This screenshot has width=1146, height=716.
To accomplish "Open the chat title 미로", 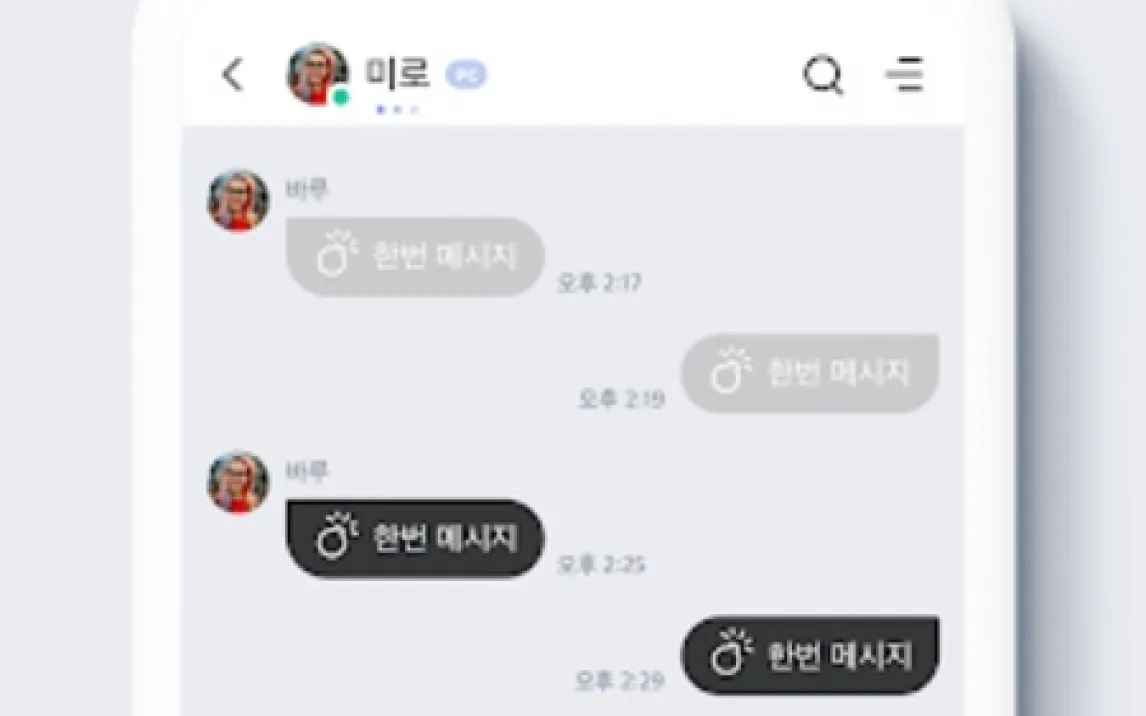I will [x=398, y=74].
